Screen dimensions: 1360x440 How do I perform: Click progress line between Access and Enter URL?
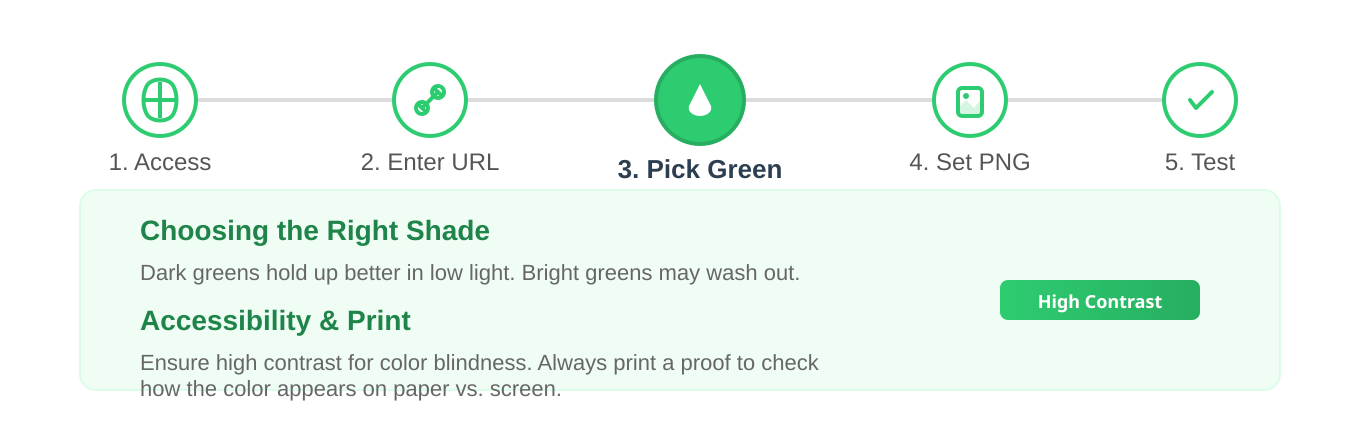(x=295, y=100)
